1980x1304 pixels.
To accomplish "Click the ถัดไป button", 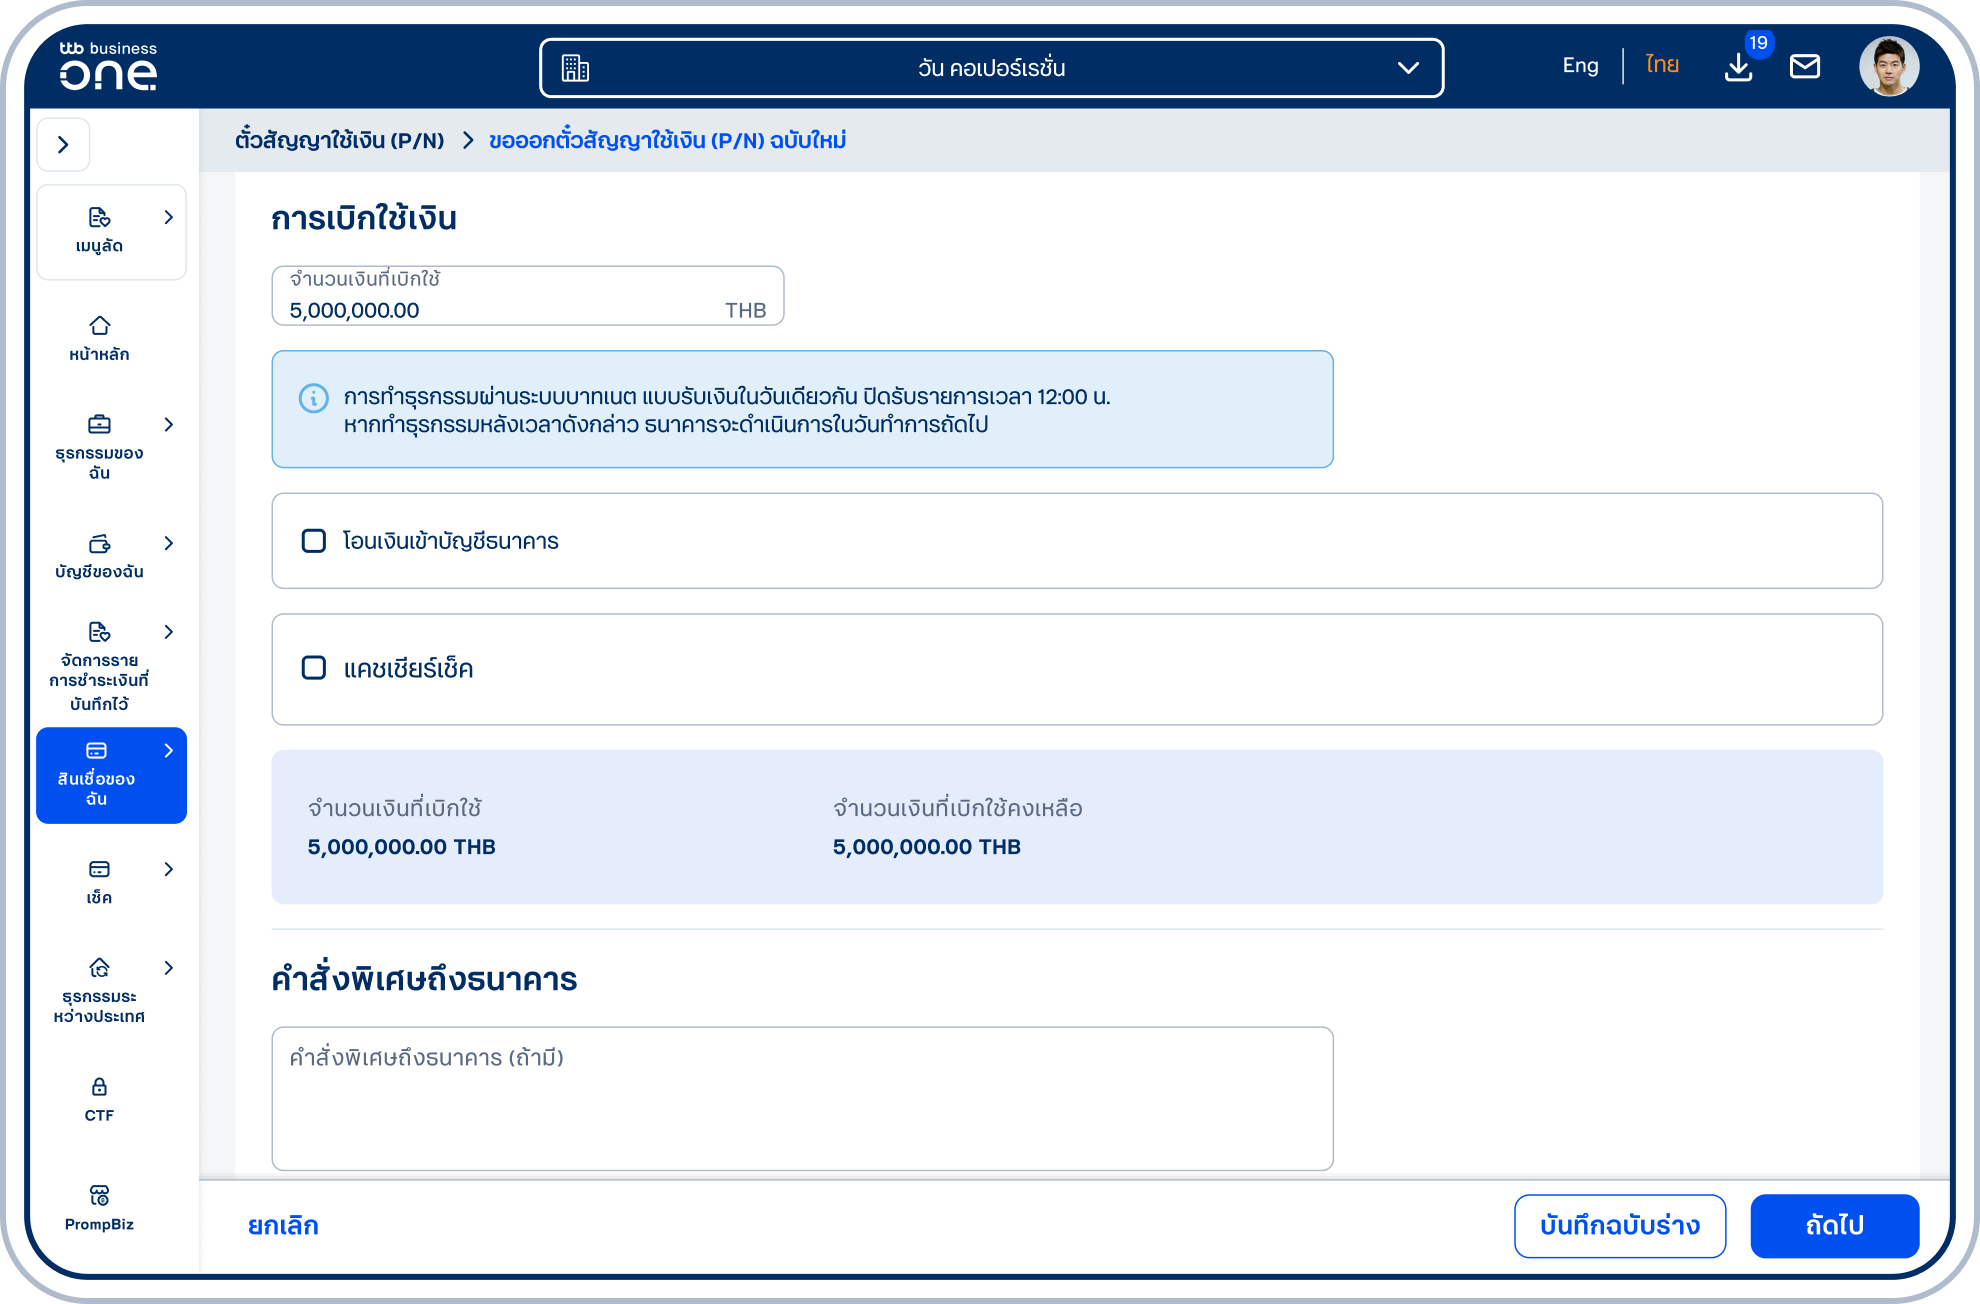I will [1834, 1226].
